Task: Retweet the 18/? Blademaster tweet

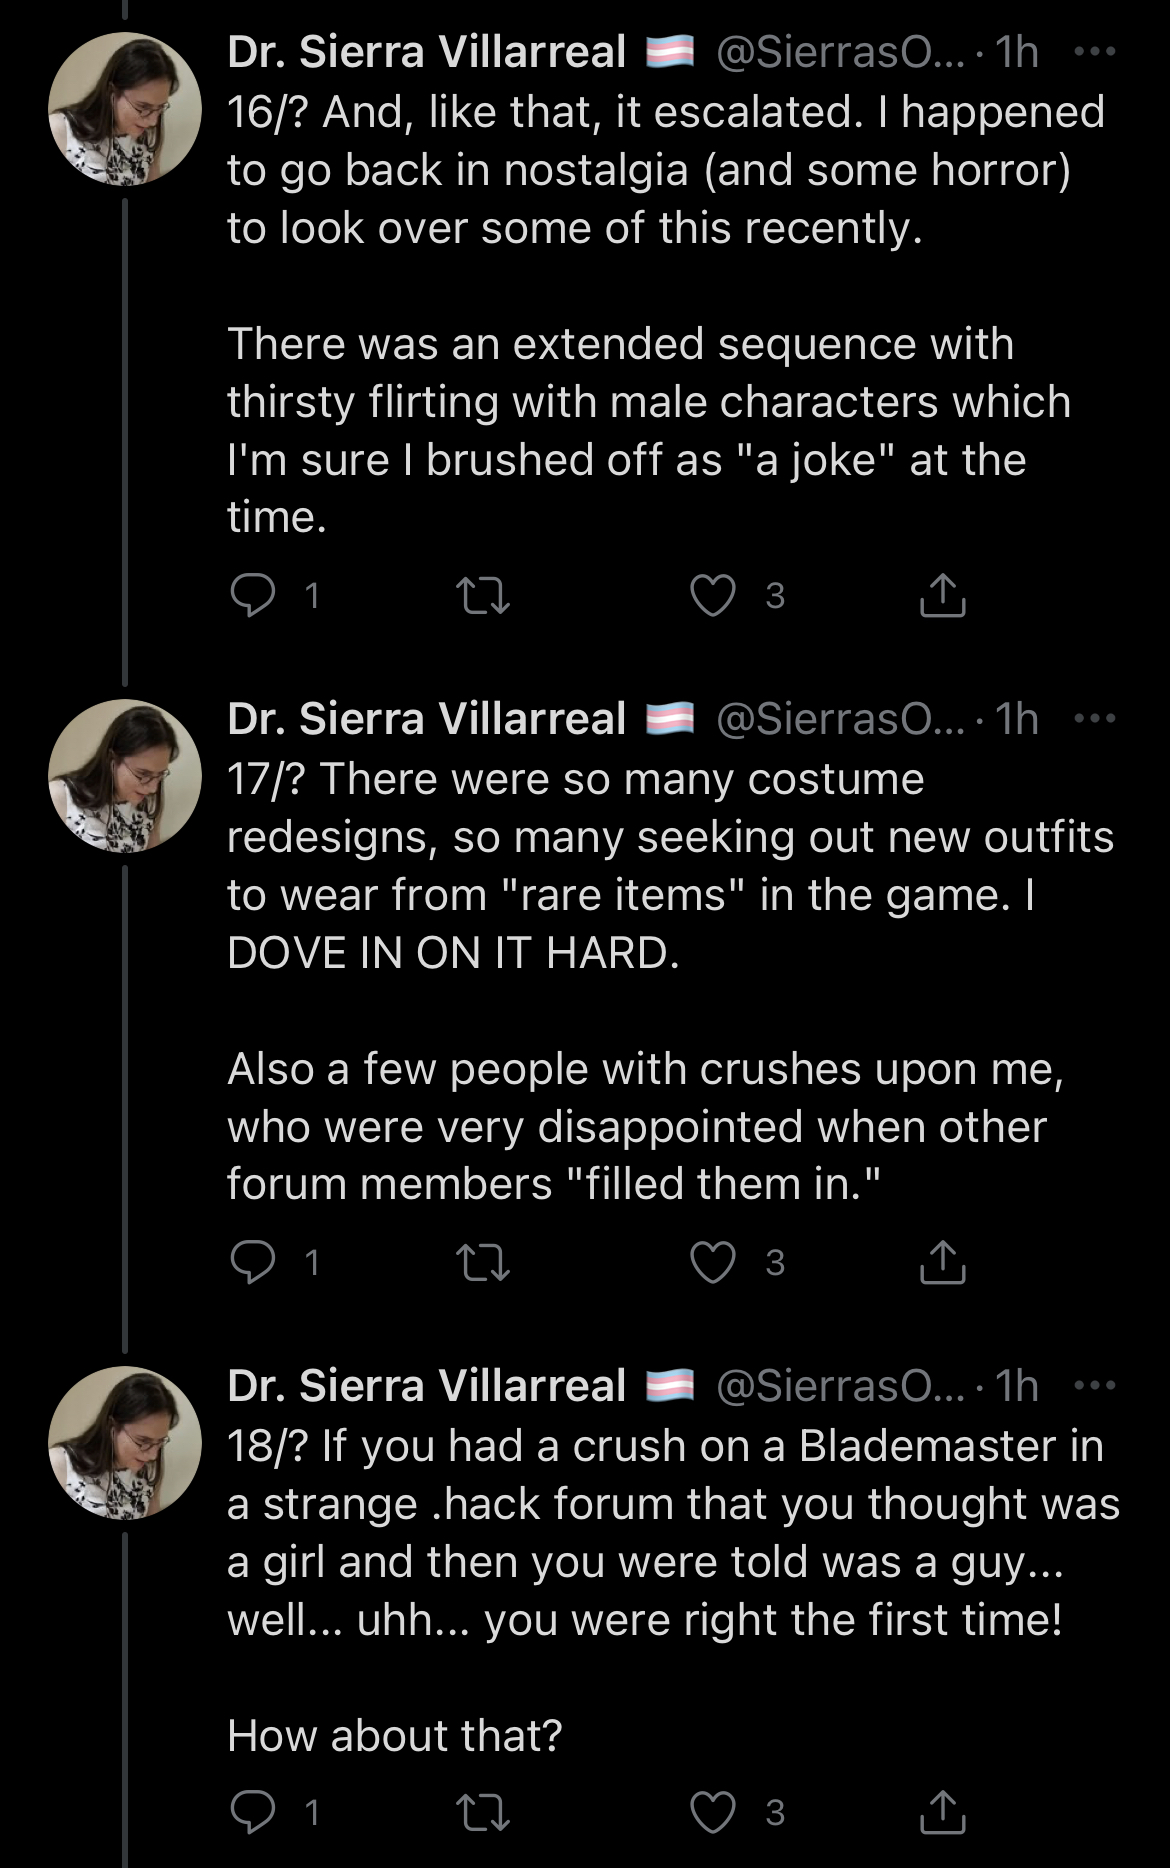Action: coord(483,1812)
